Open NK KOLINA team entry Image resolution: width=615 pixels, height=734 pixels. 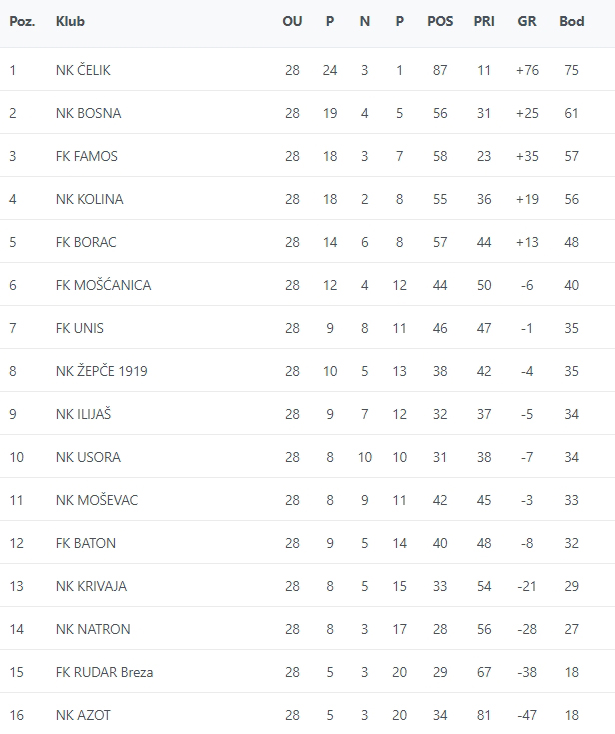[89, 199]
